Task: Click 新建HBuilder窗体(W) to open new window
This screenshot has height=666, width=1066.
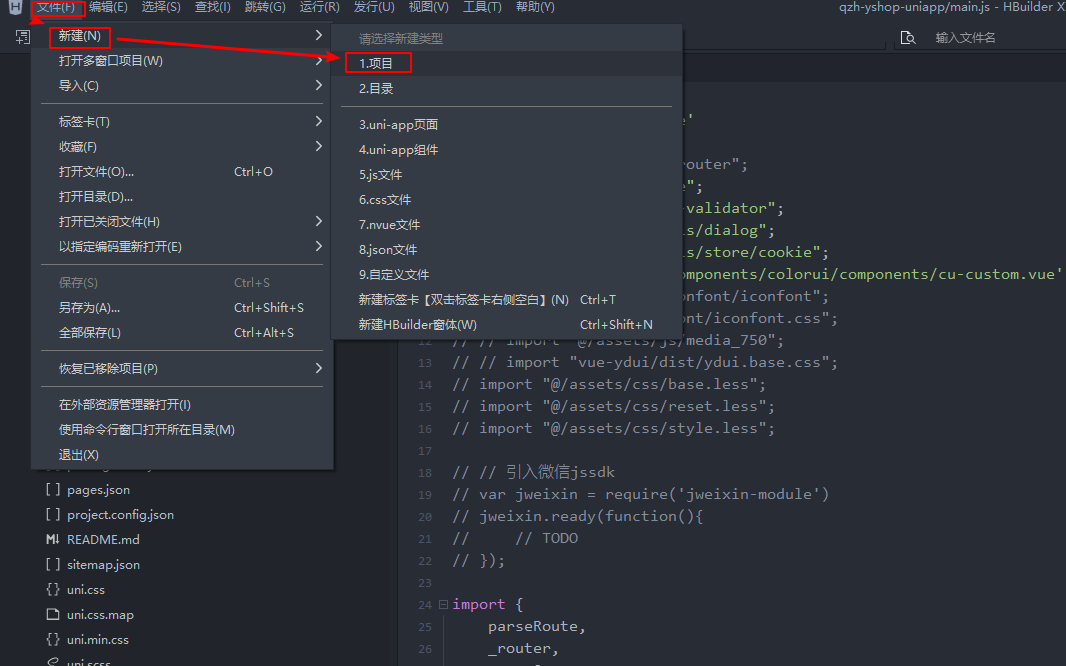Action: pyautogui.click(x=420, y=323)
